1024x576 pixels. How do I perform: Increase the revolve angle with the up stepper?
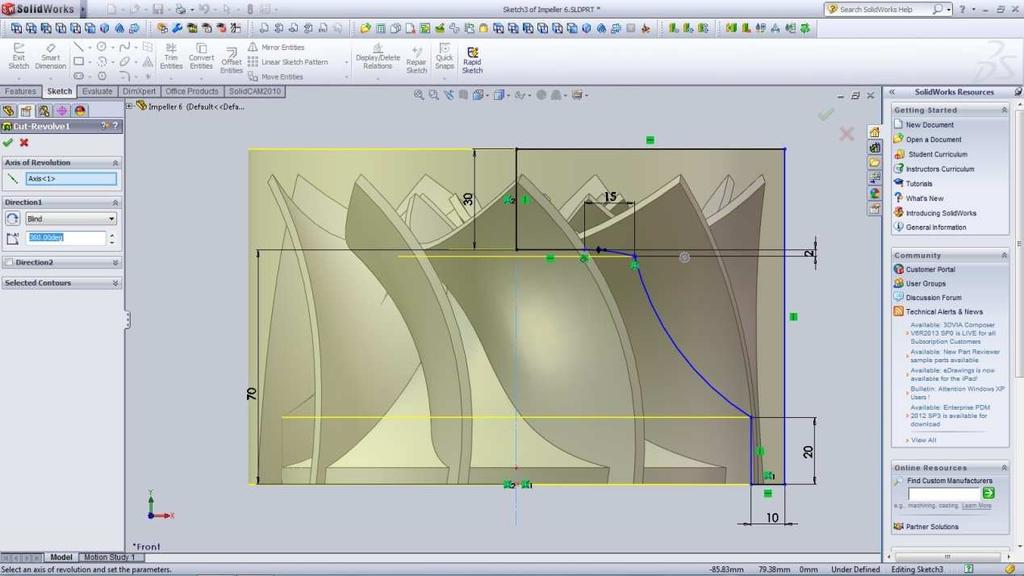pyautogui.click(x=112, y=235)
